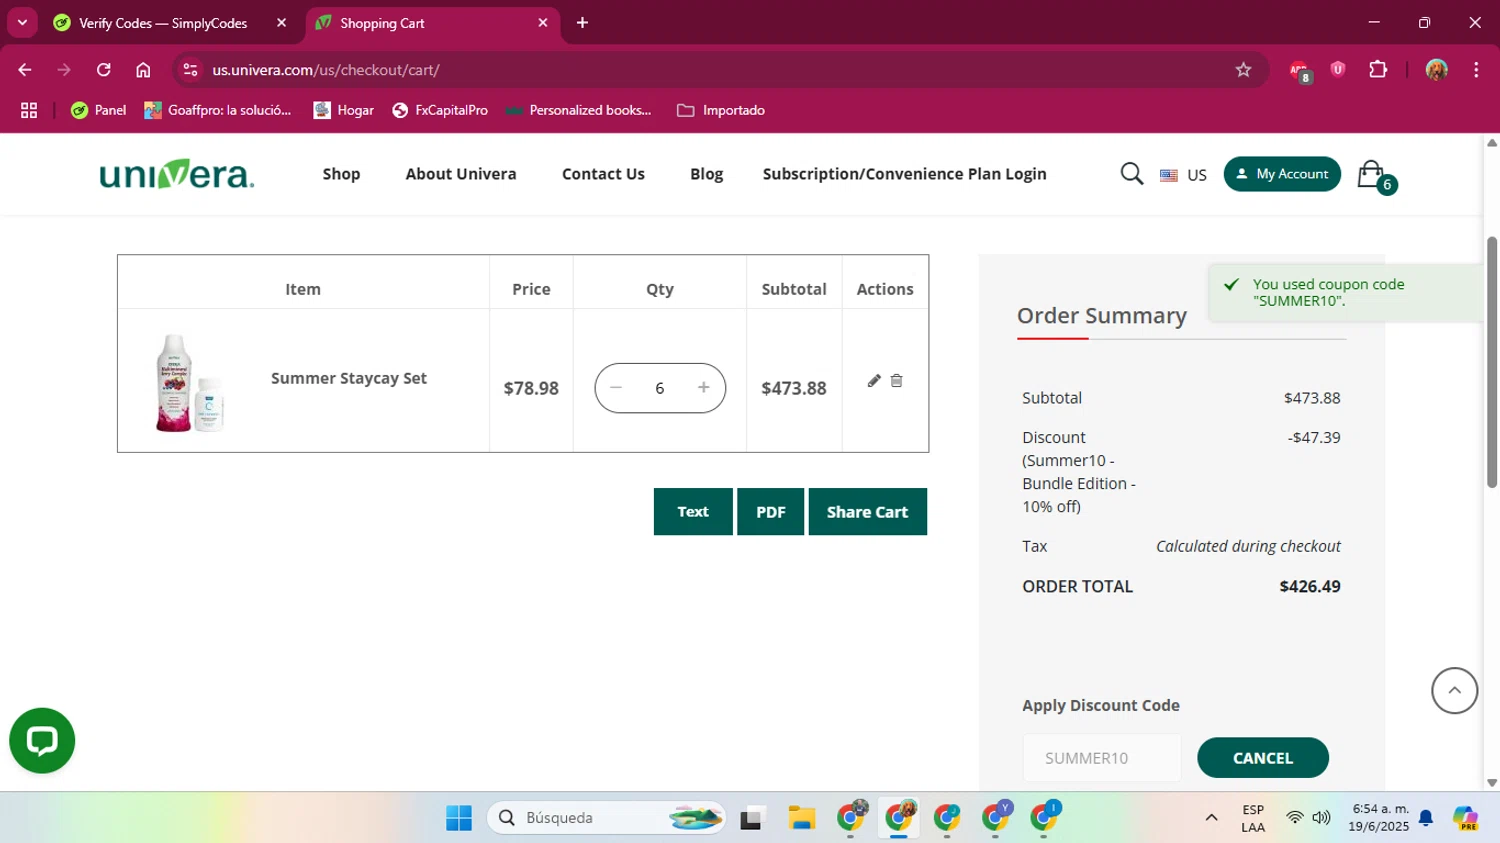Open the bookmarks apps grid icon
Screen dimensions: 1500x843
tap(29, 110)
